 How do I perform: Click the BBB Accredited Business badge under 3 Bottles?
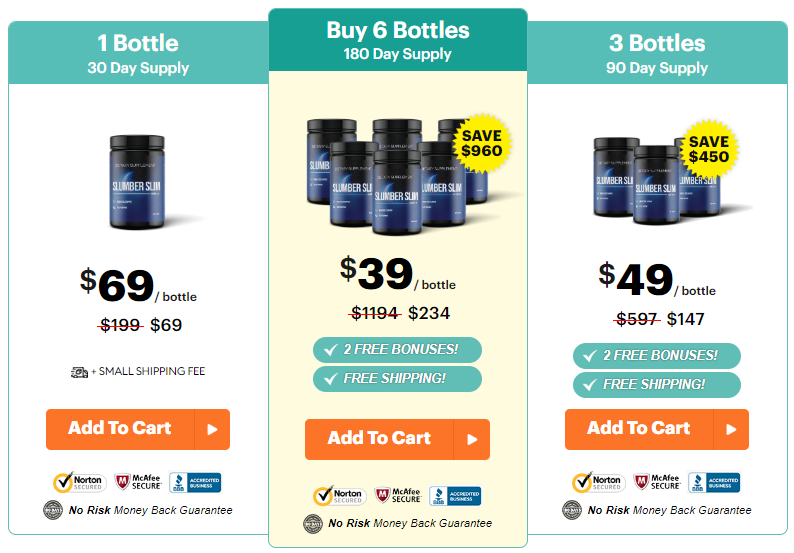[714, 482]
